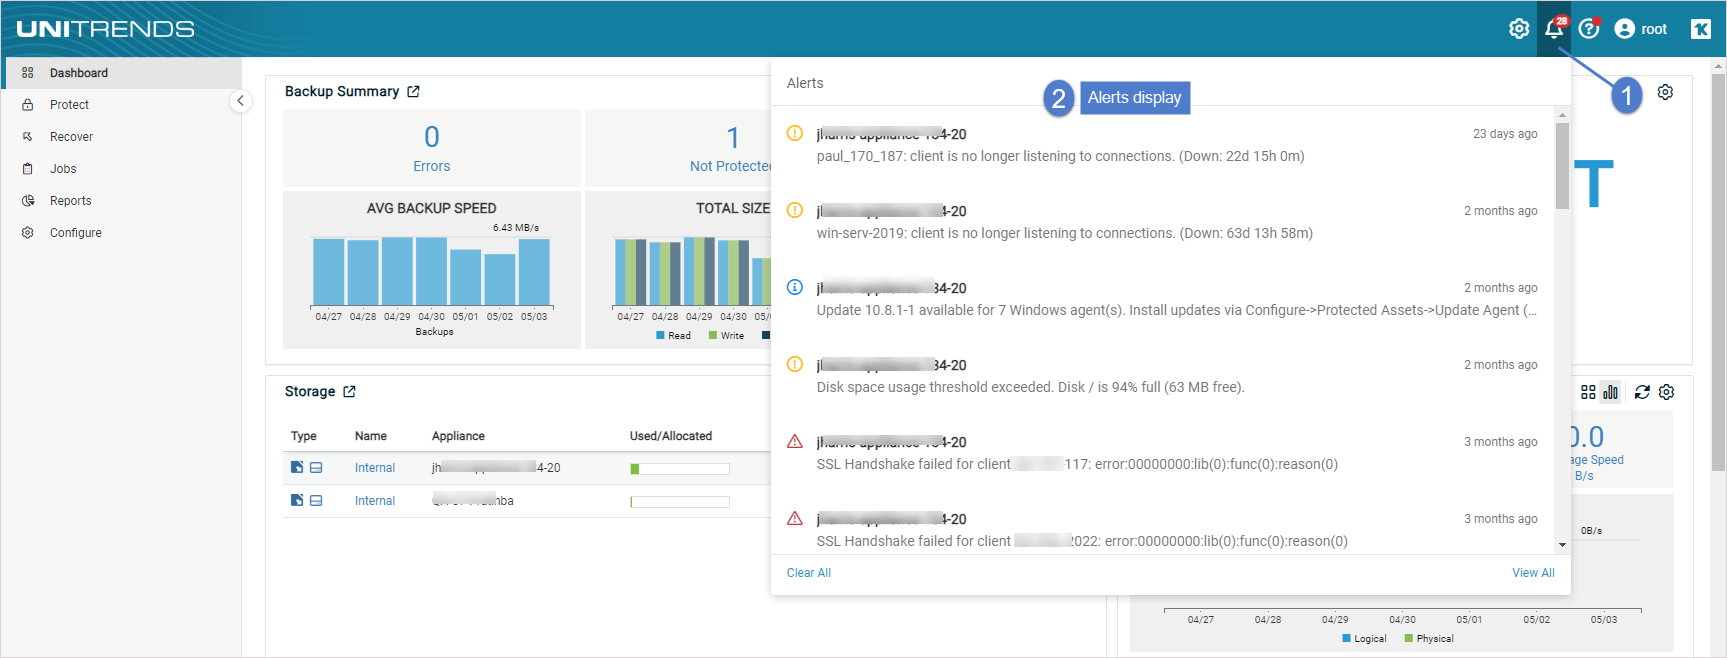Image resolution: width=1727 pixels, height=658 pixels.
Task: Open the help question mark icon
Action: pyautogui.click(x=1589, y=29)
